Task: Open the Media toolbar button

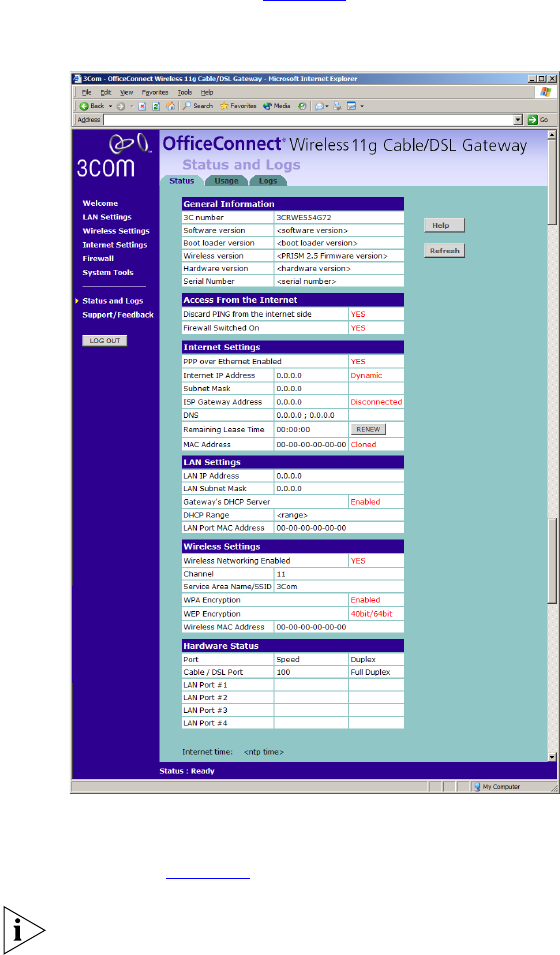Action: click(x=277, y=106)
